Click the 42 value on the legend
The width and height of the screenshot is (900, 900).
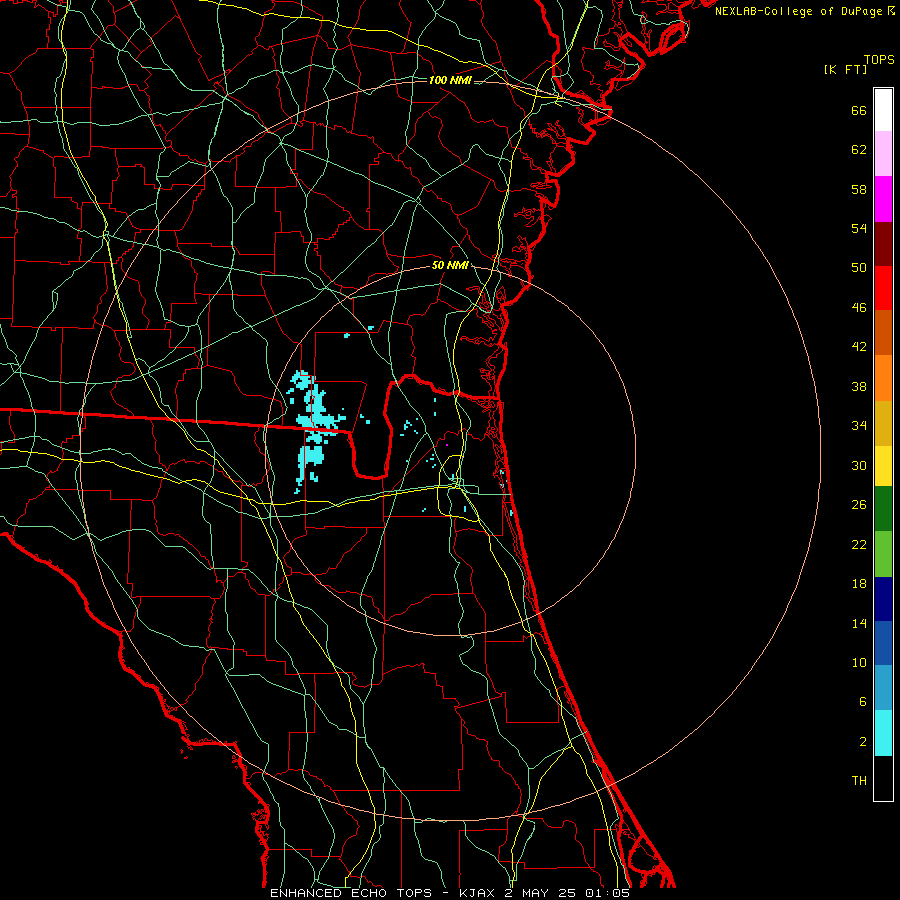click(859, 347)
